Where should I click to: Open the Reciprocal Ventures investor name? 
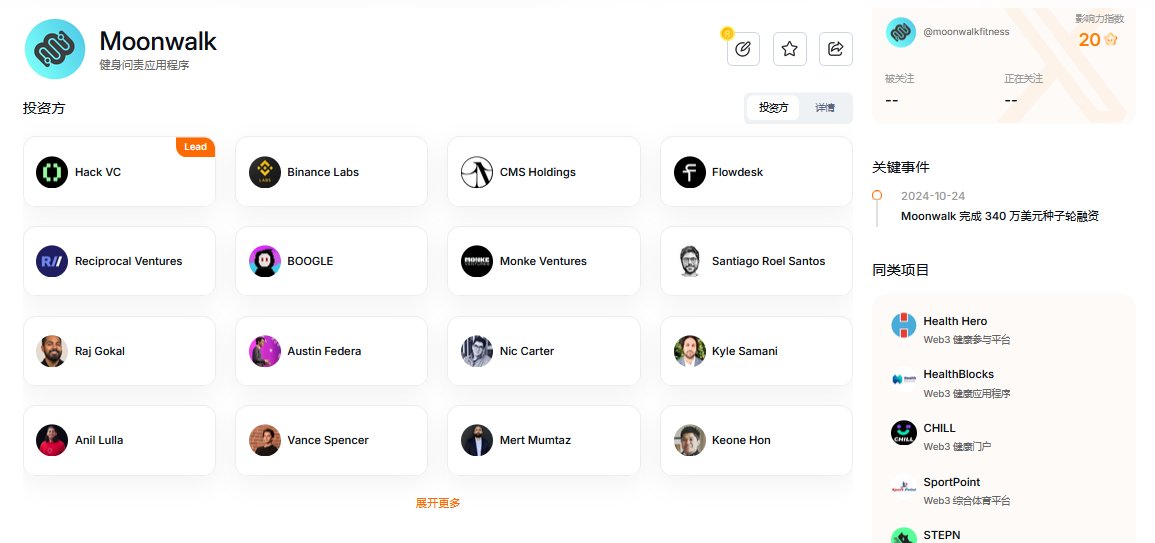point(128,261)
